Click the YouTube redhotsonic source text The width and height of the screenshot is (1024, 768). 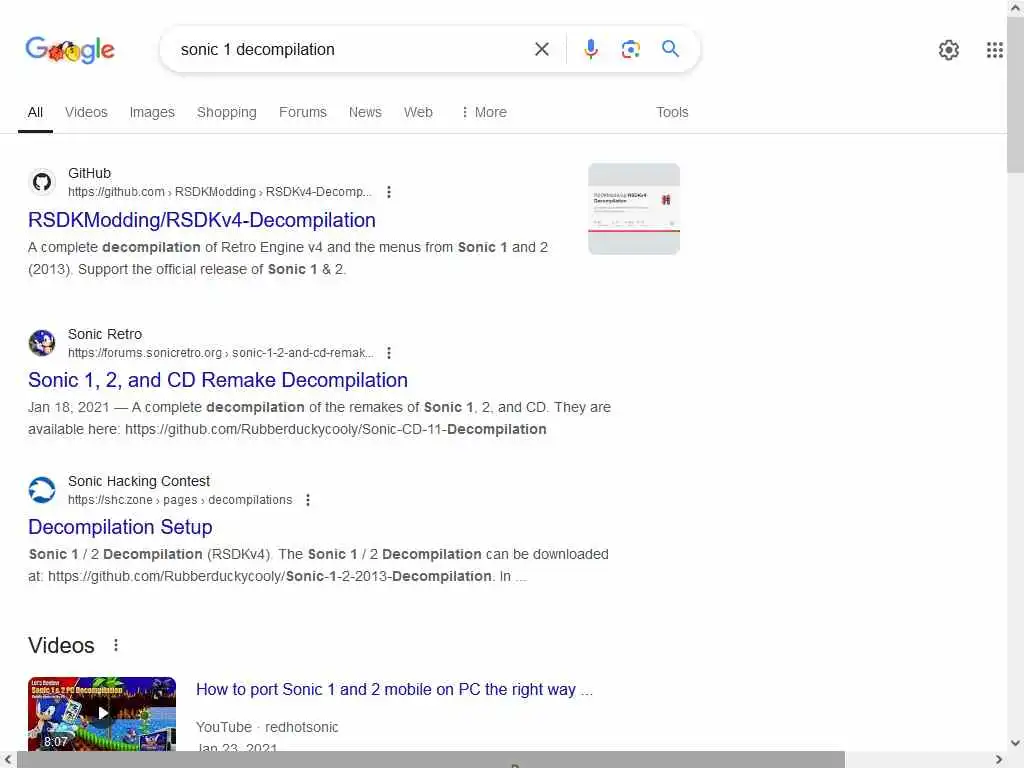click(x=267, y=727)
